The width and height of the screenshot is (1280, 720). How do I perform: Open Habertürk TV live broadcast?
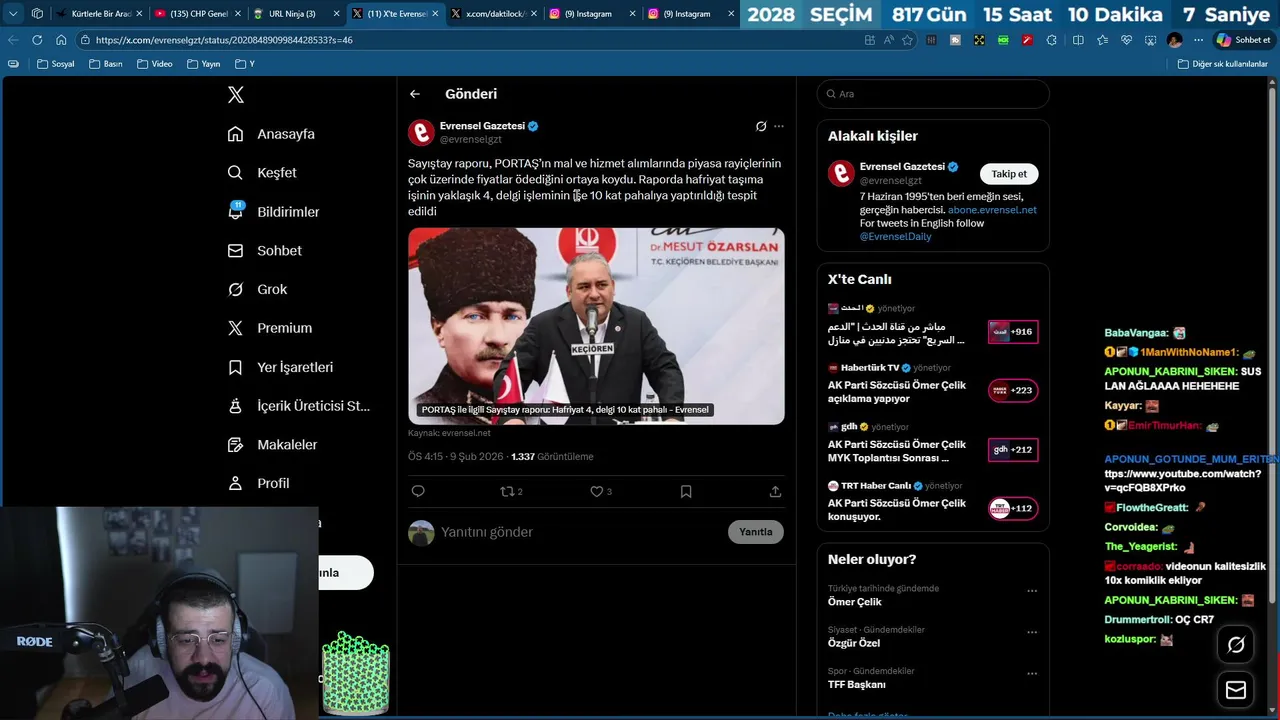coord(933,384)
